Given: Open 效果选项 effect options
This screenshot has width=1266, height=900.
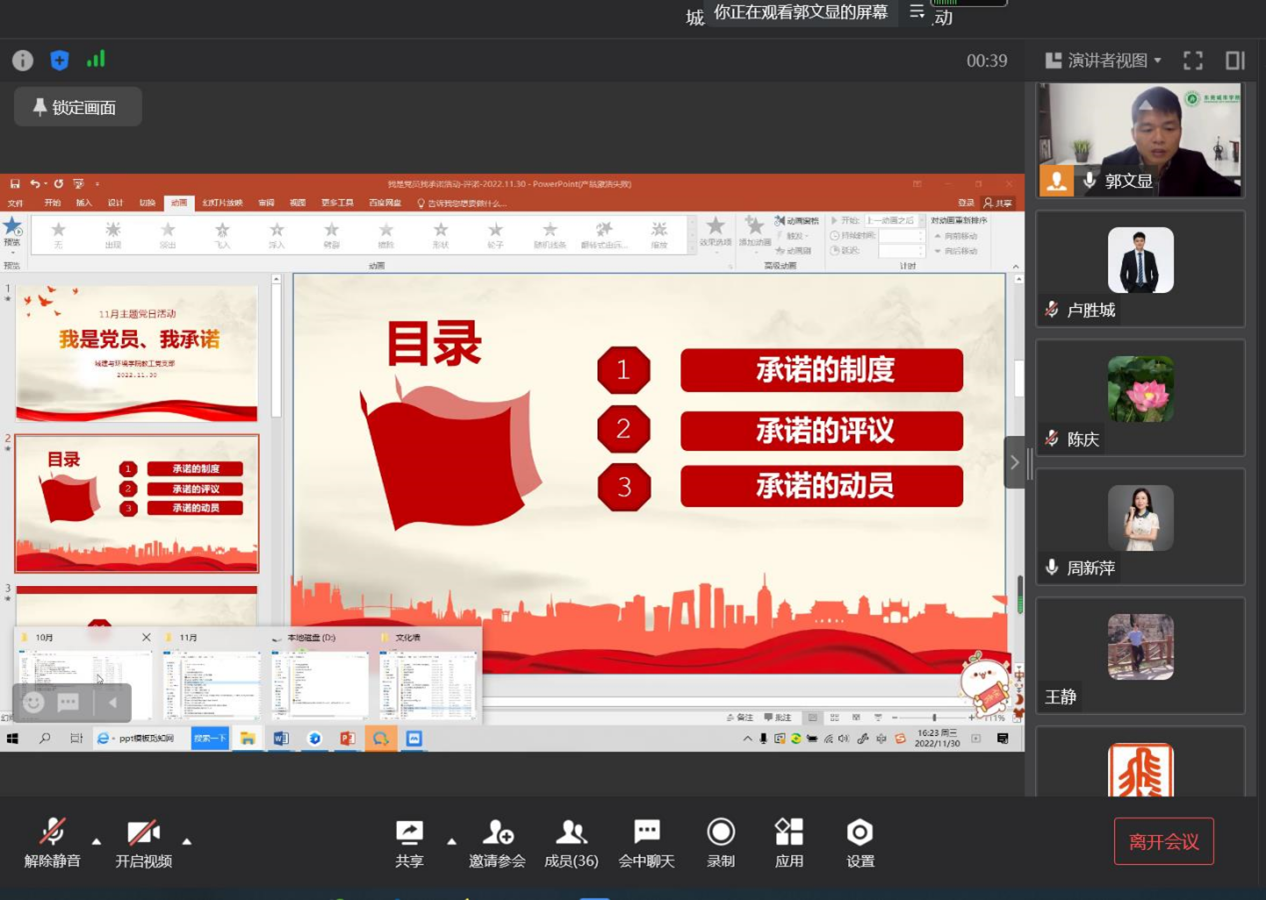Looking at the screenshot, I should 715,233.
